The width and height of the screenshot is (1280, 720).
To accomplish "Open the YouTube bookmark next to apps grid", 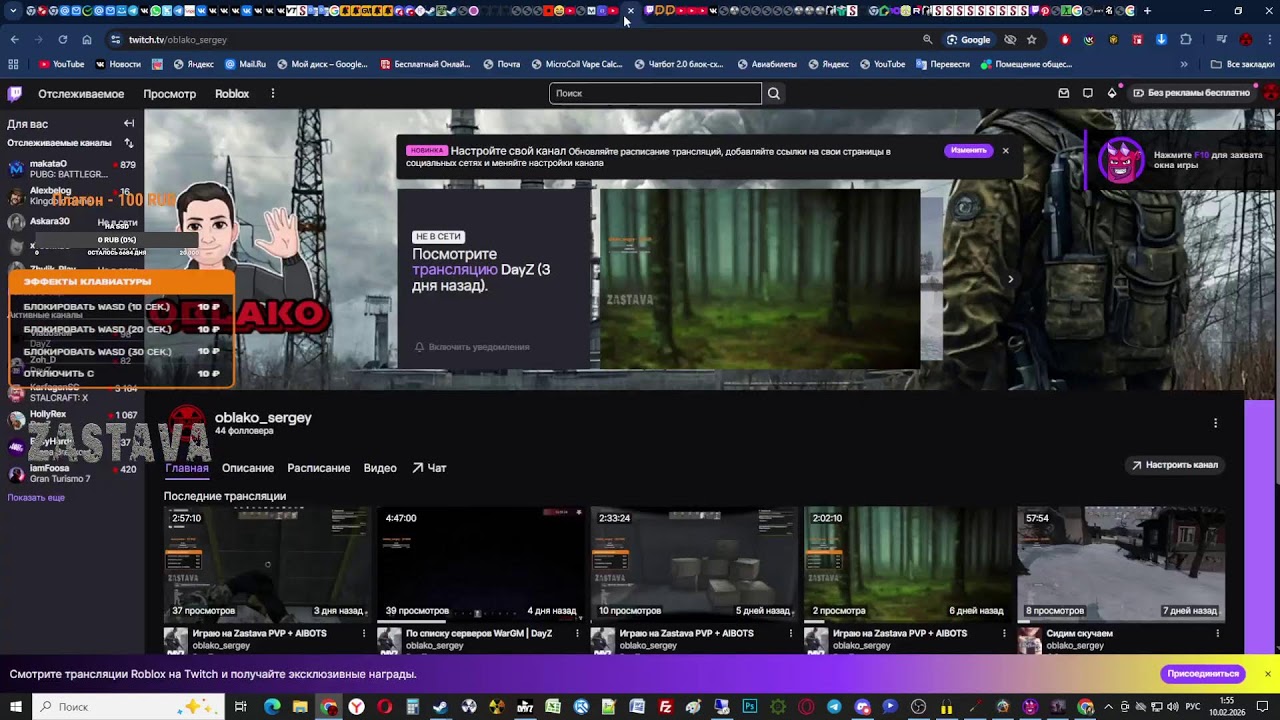I will point(61,64).
